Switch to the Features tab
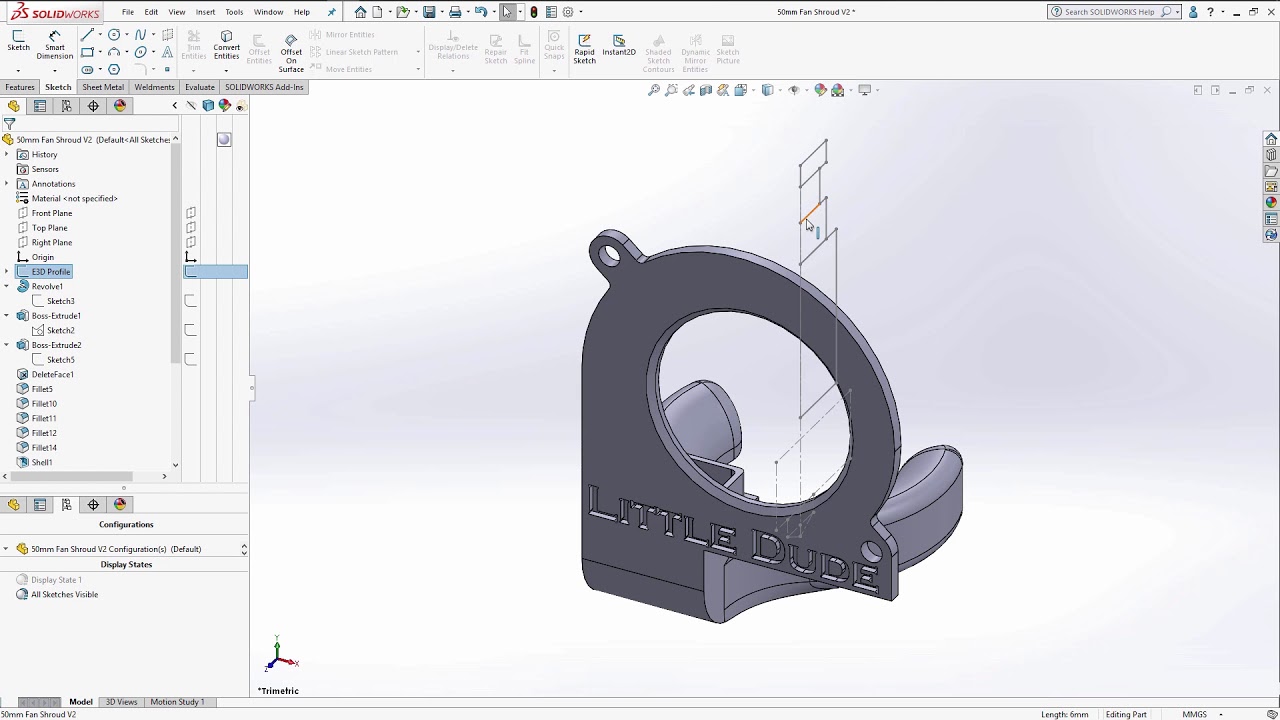 coord(20,87)
